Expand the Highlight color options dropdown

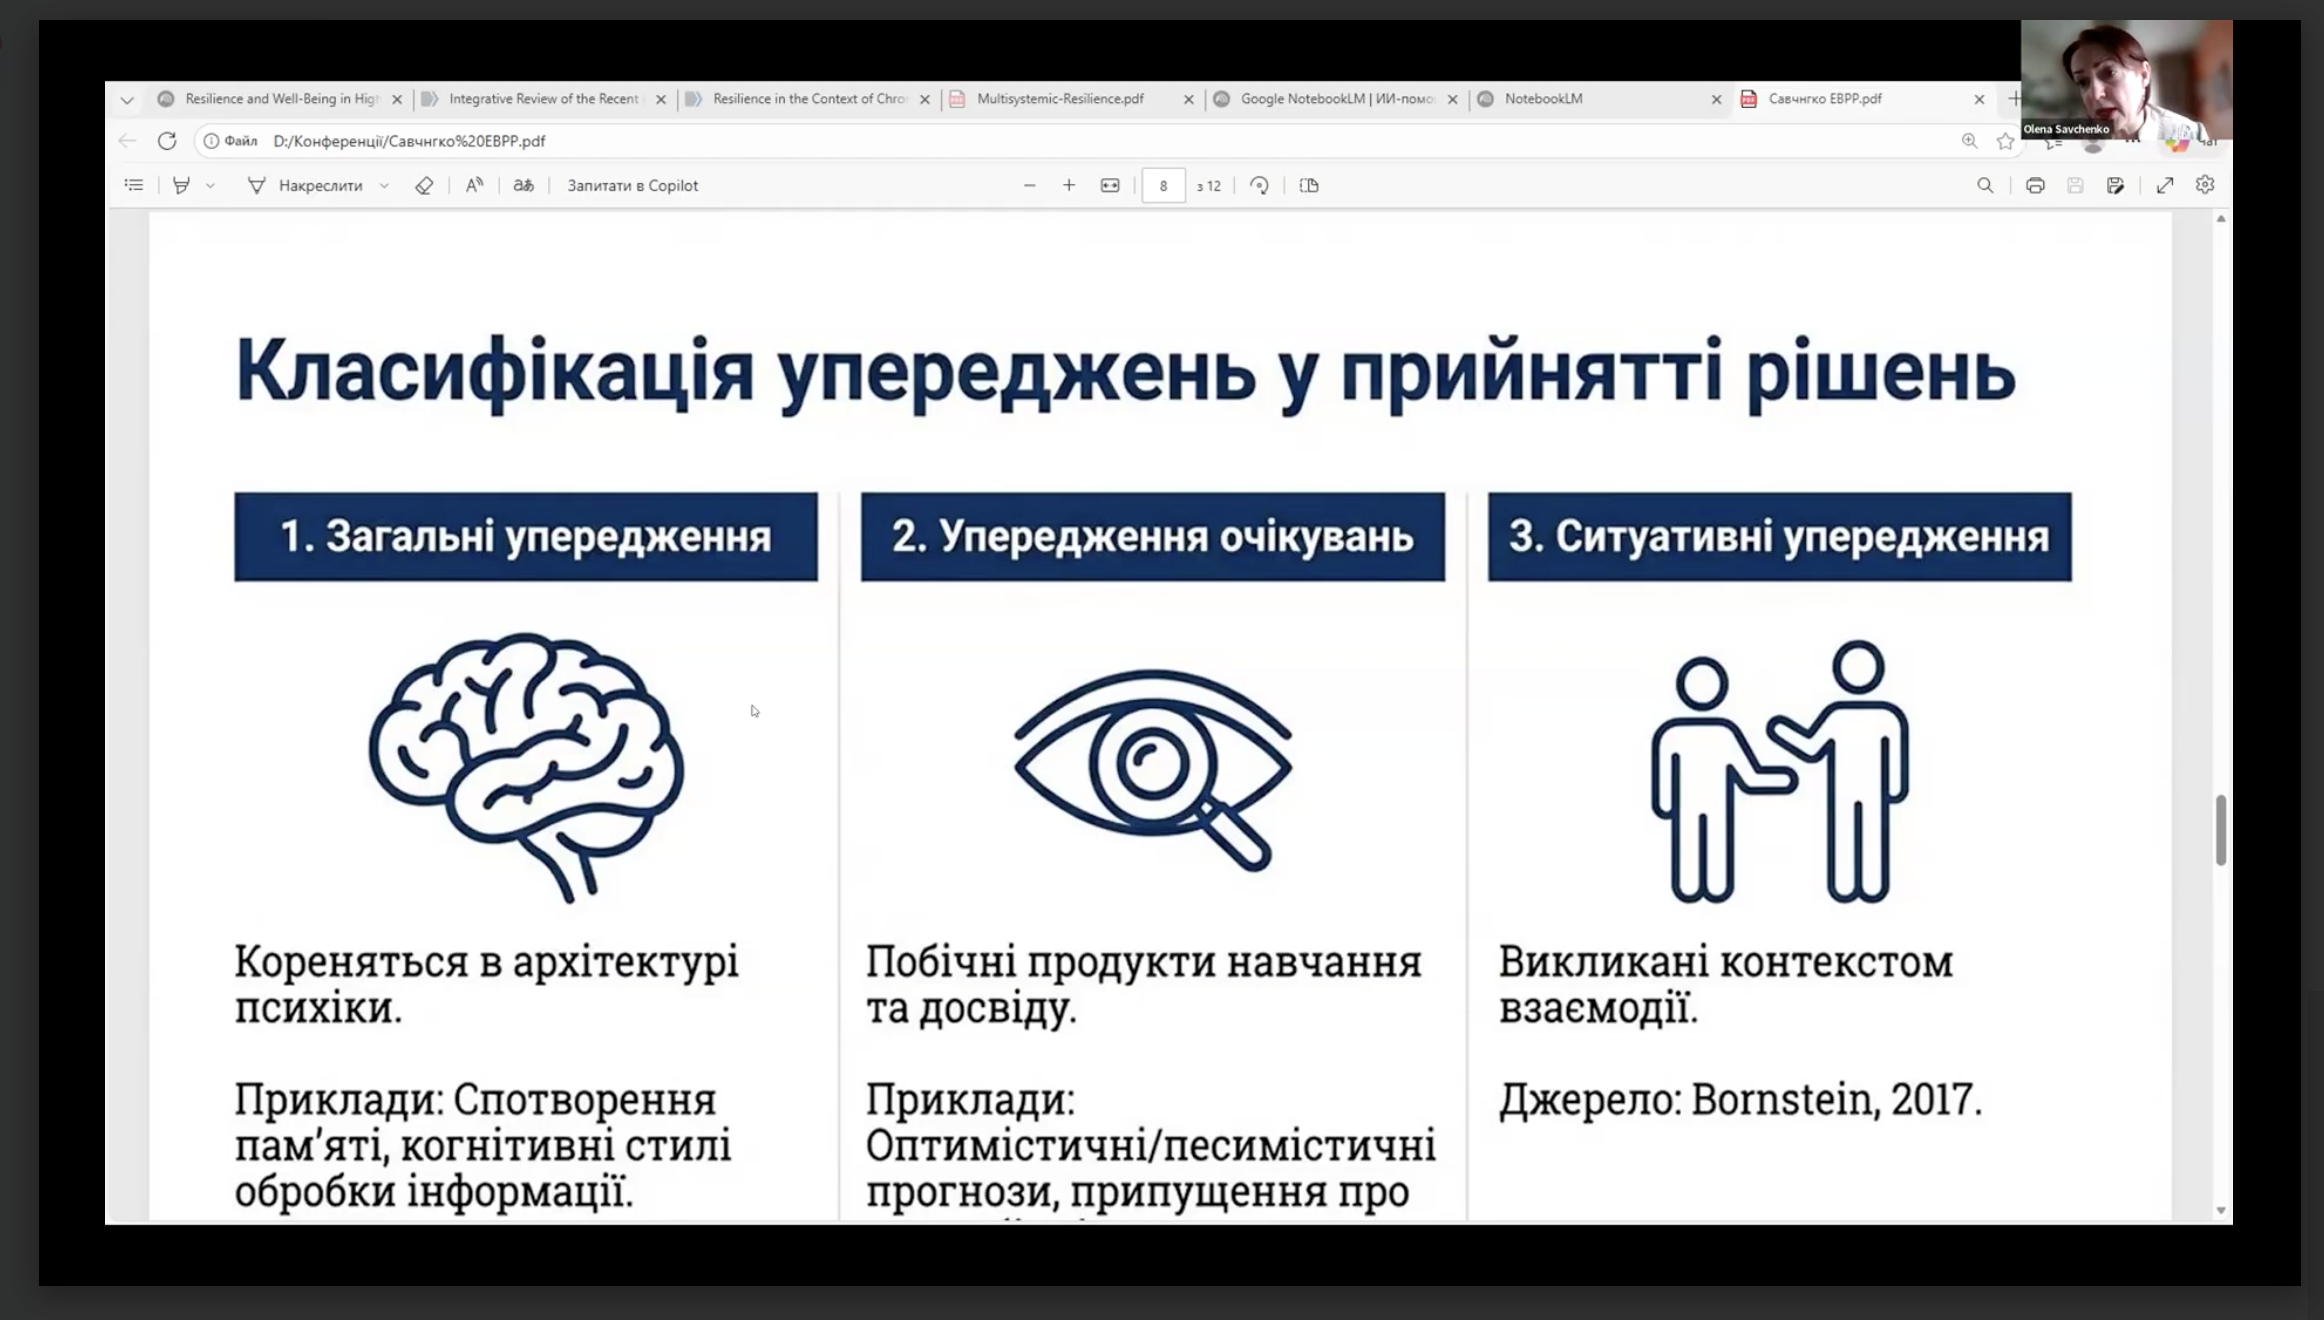click(210, 185)
